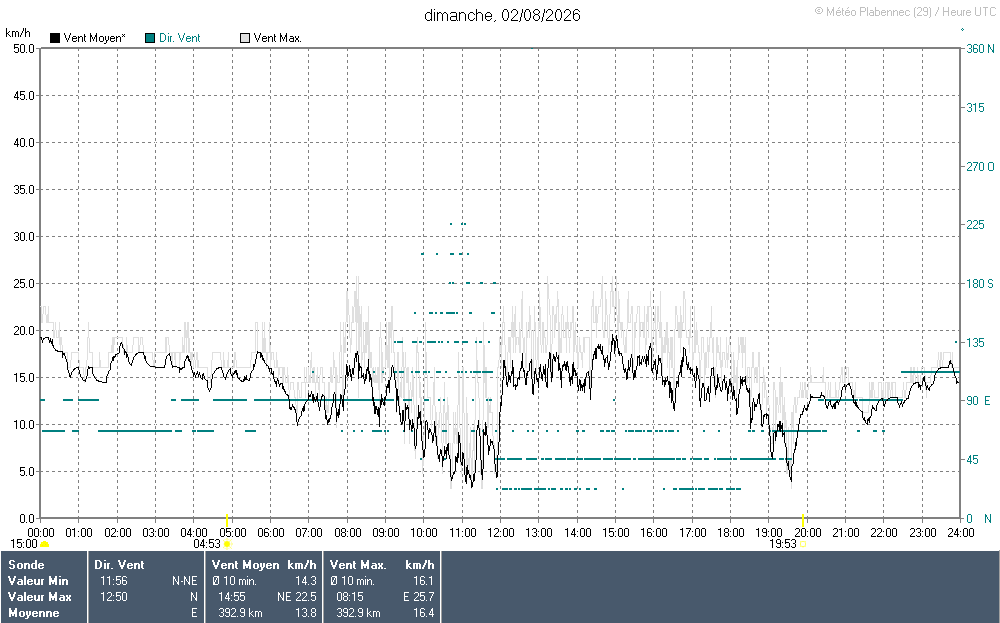Image resolution: width=1000 pixels, height=623 pixels.
Task: Click the yellow sunset tick on the time axis
Action: point(803,520)
